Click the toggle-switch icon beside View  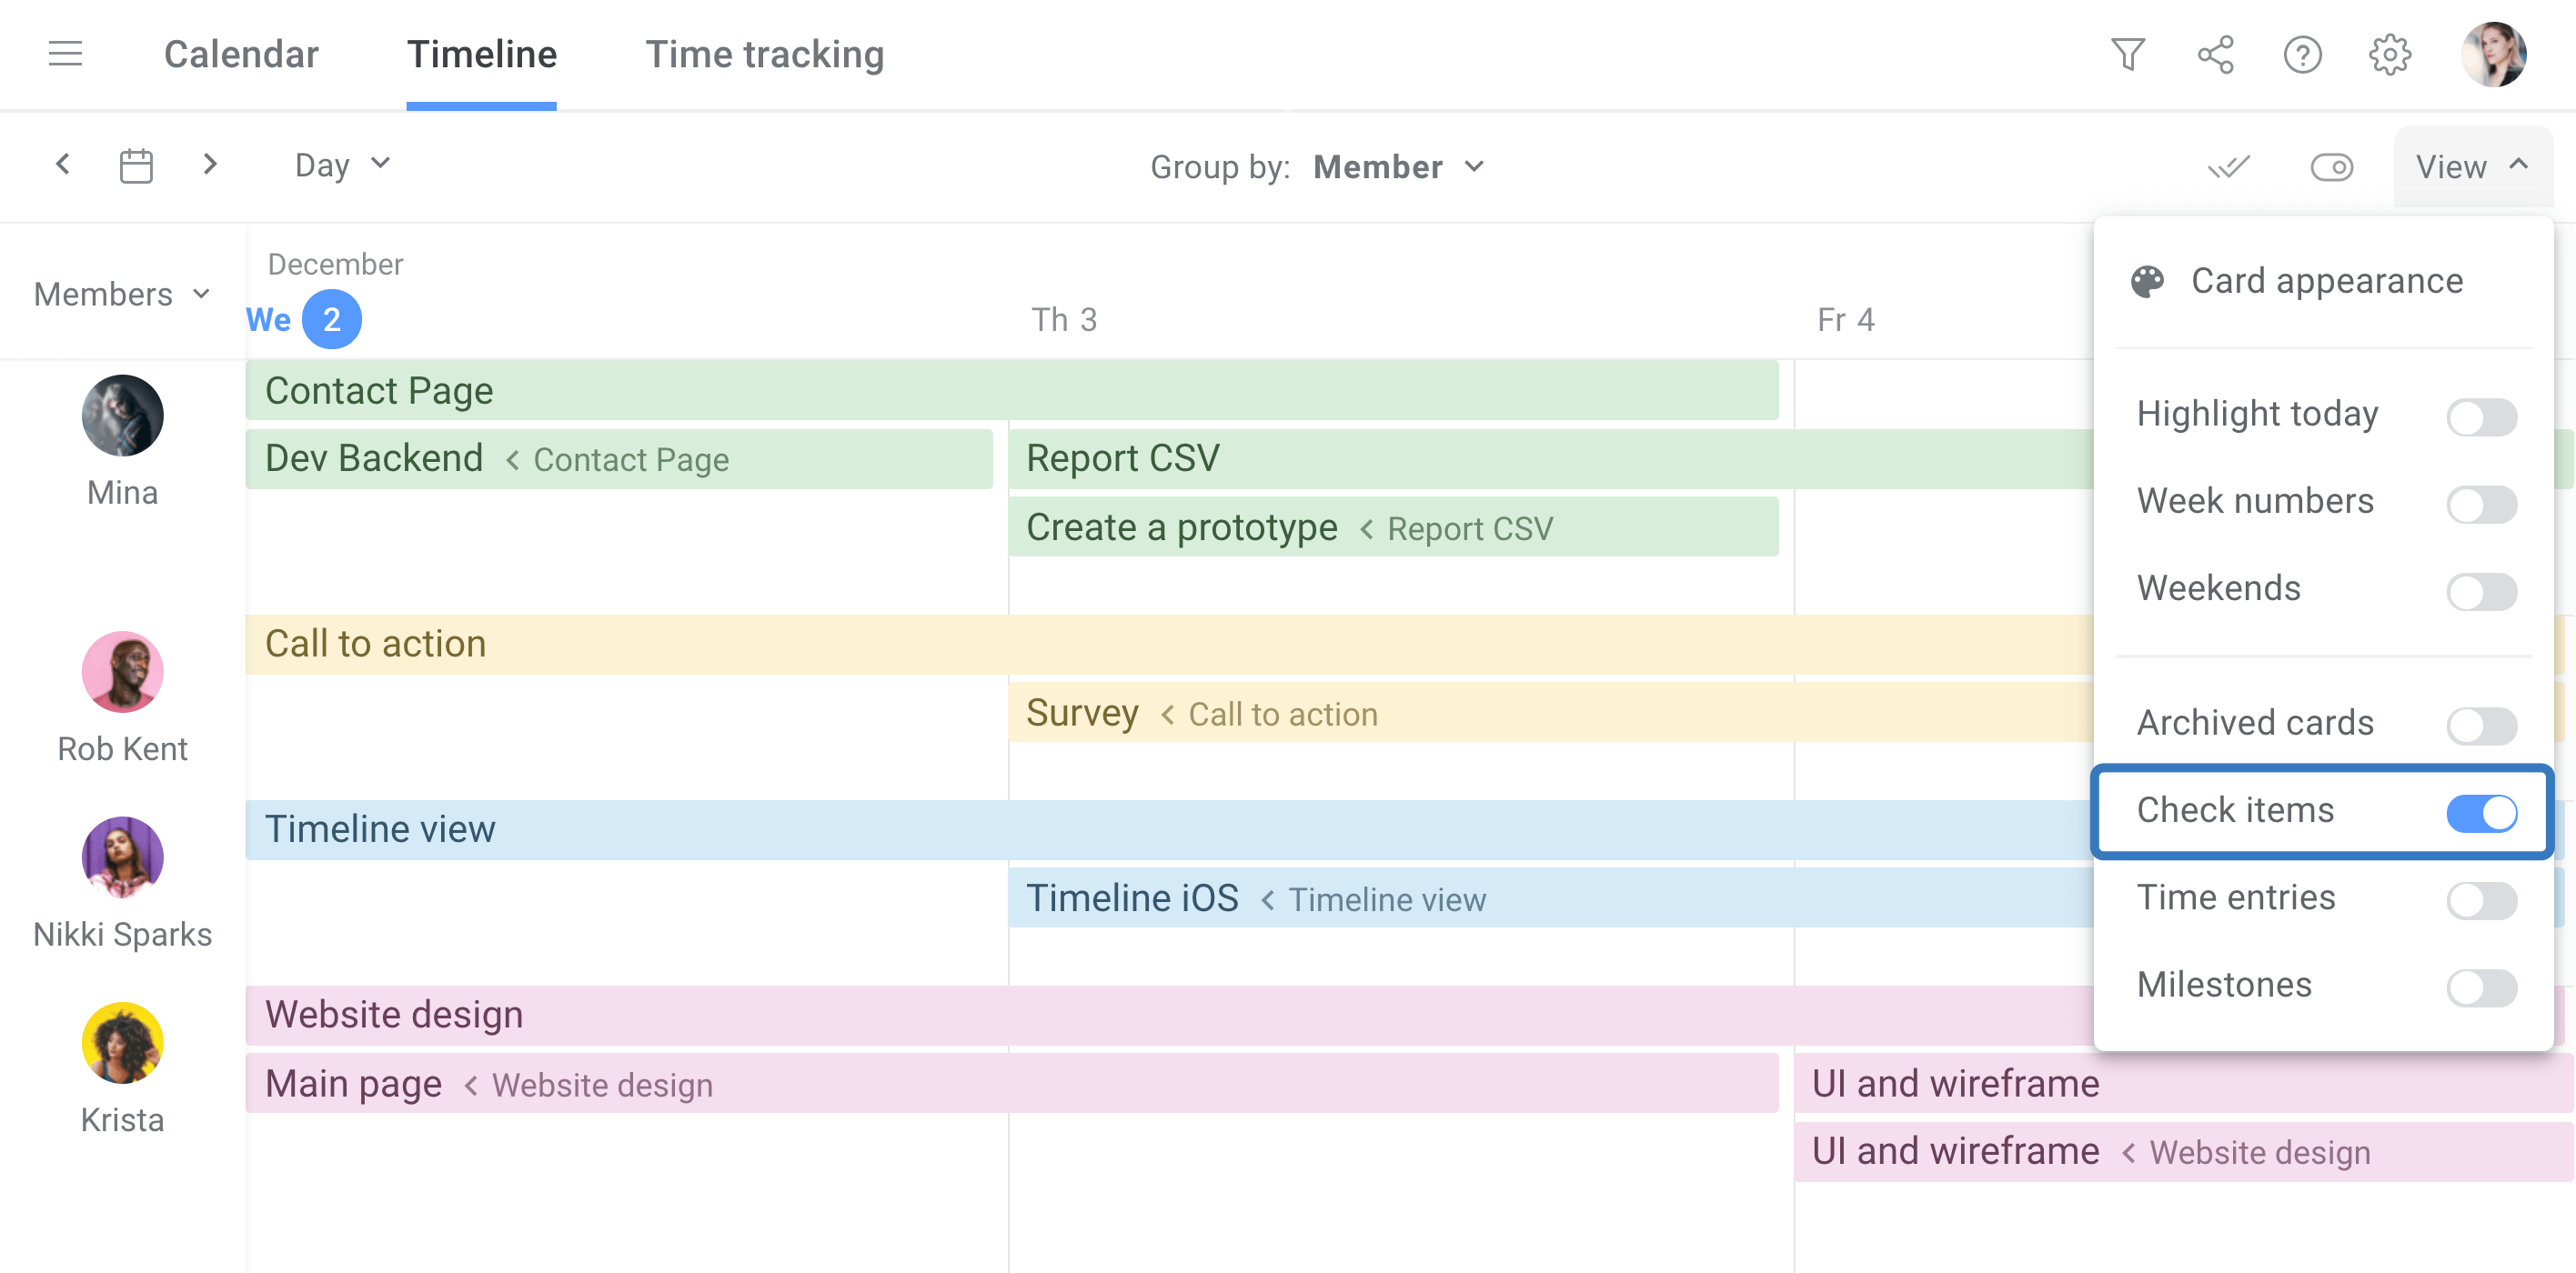tap(2332, 167)
